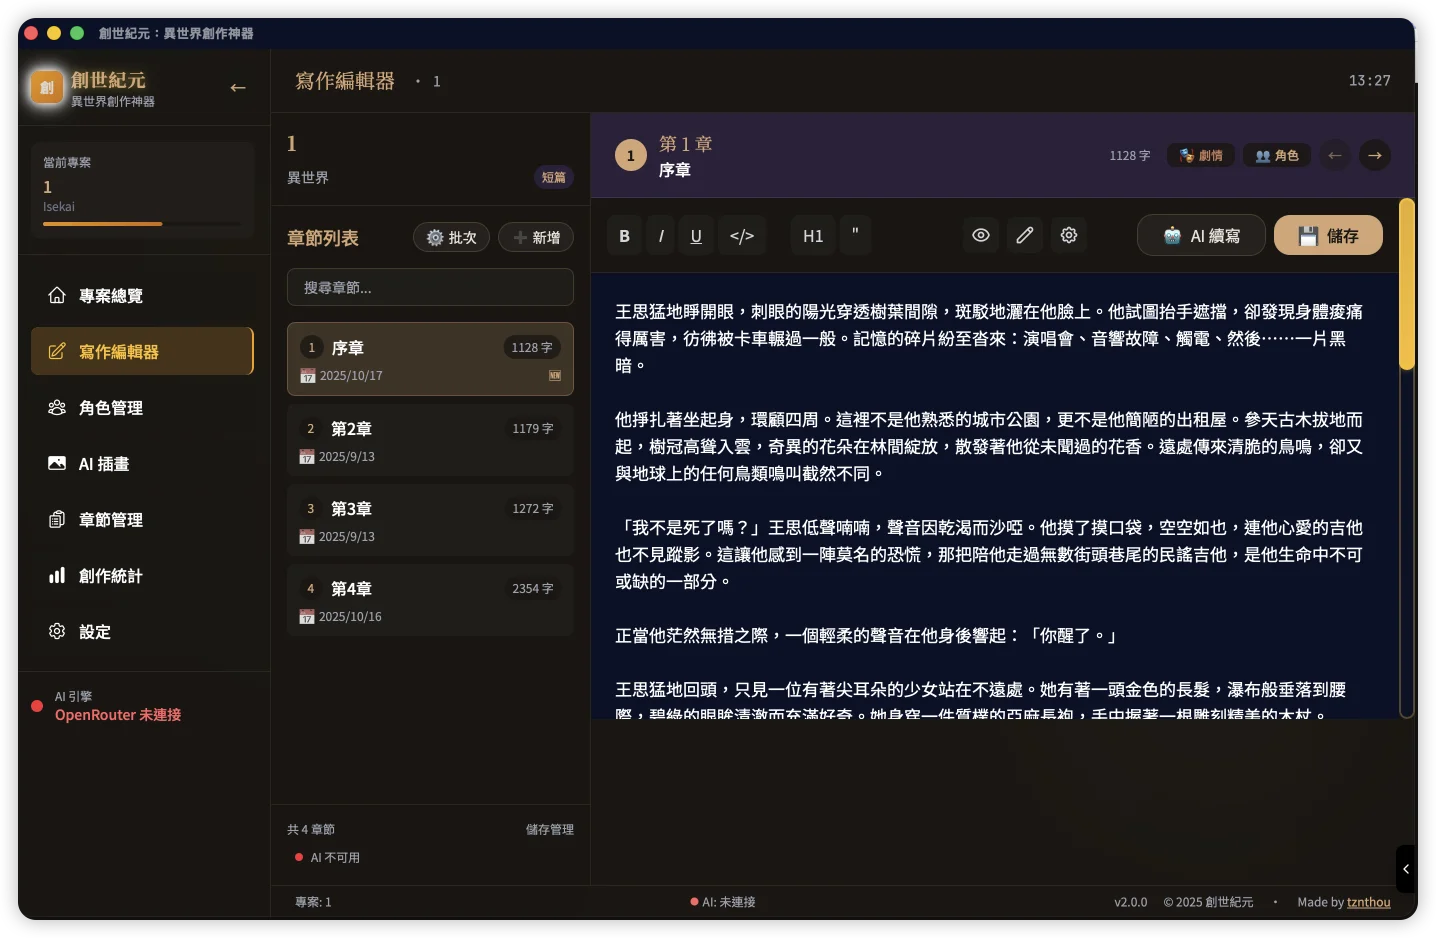Open 批次 batch chapter options
This screenshot has width=1436, height=938.
[451, 237]
